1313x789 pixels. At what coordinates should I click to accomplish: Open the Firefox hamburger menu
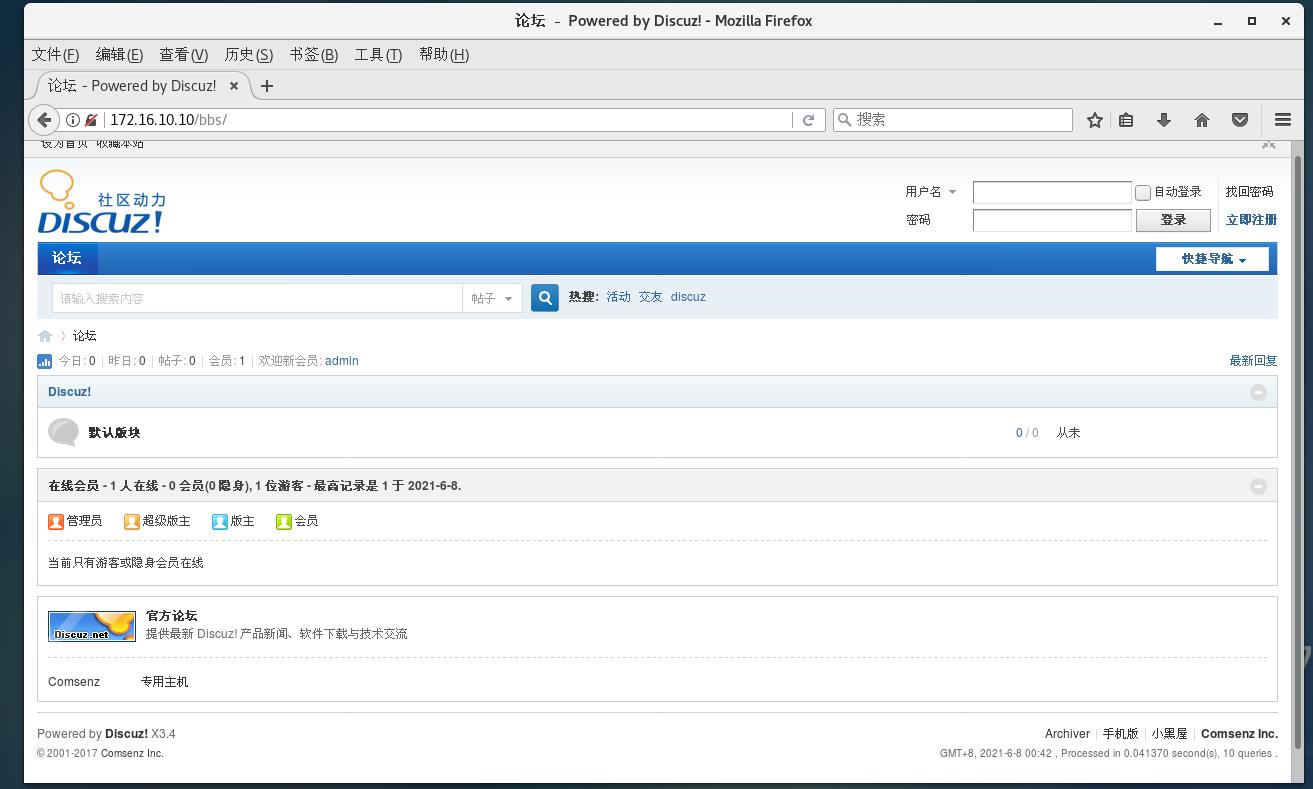[x=1283, y=120]
